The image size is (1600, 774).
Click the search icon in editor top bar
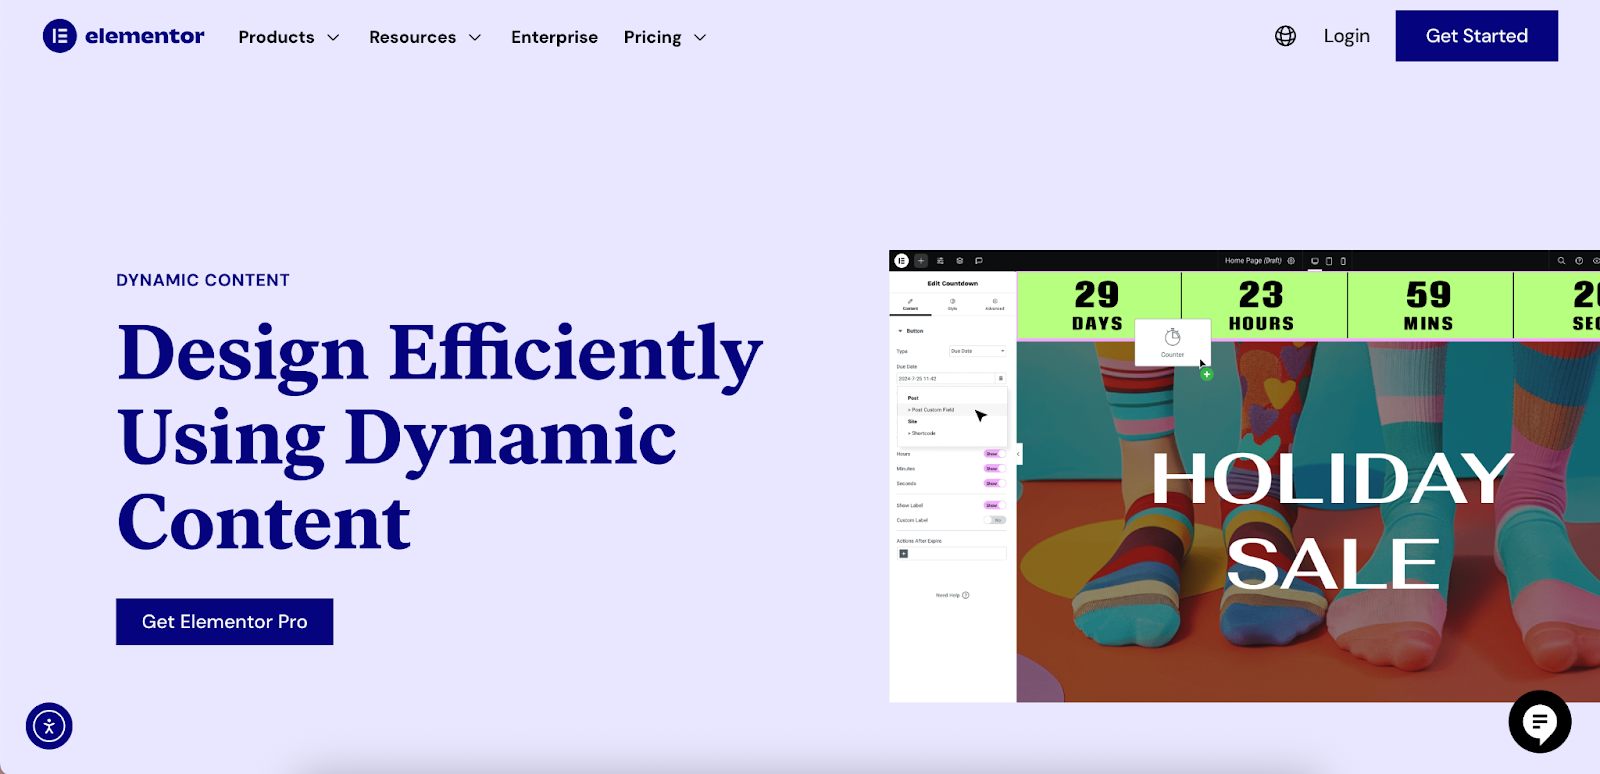[1561, 261]
